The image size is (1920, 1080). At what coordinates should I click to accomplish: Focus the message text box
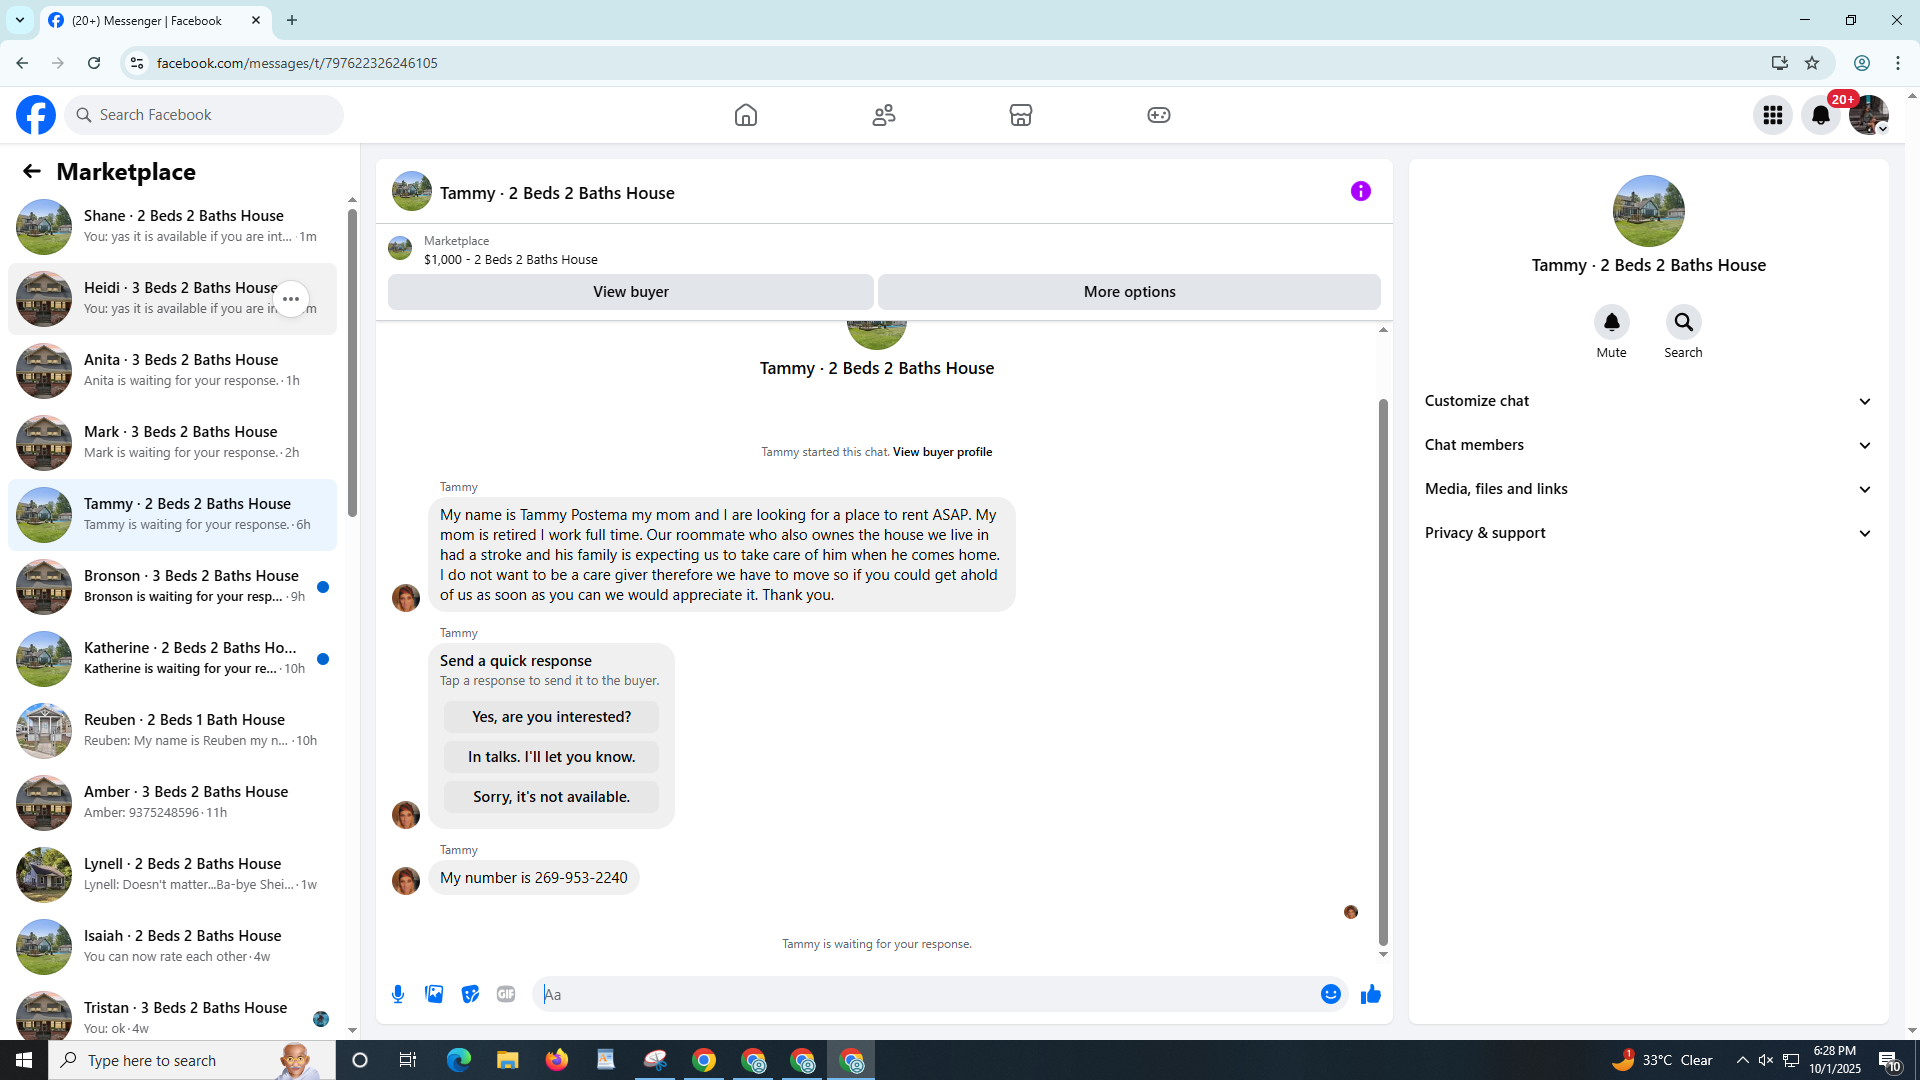click(x=926, y=994)
